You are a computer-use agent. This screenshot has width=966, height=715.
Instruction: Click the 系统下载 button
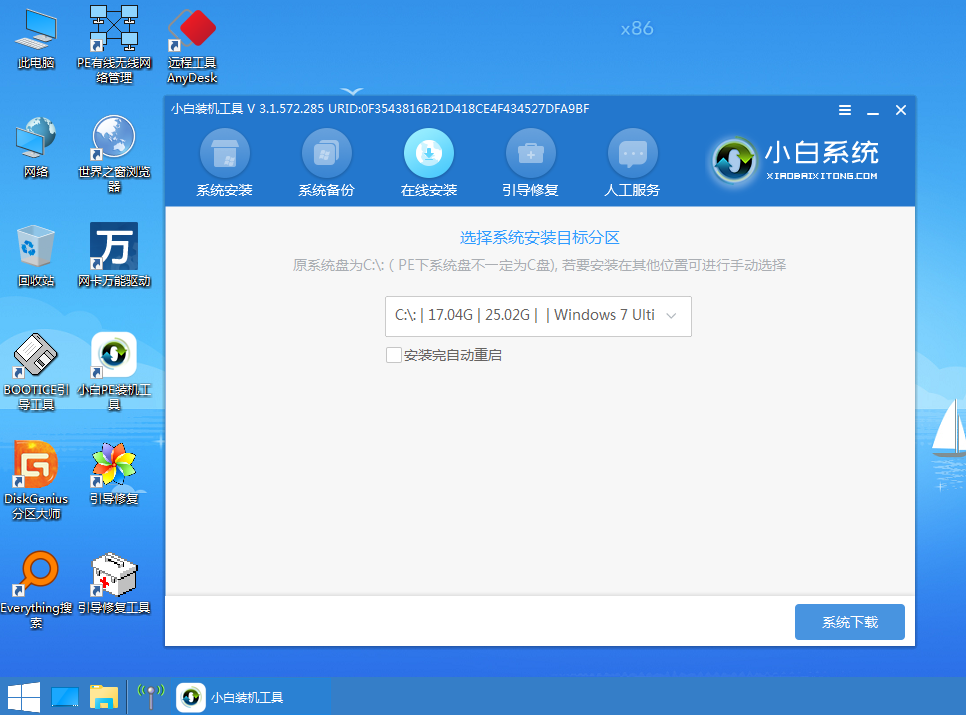coord(850,622)
